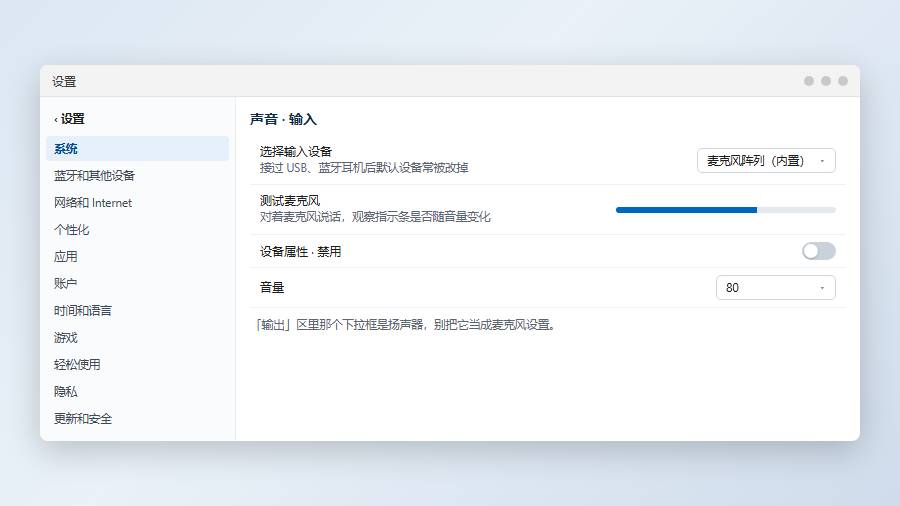The height and width of the screenshot is (506, 900).
Task: Select 系统 in the sidebar
Action: pyautogui.click(x=137, y=149)
